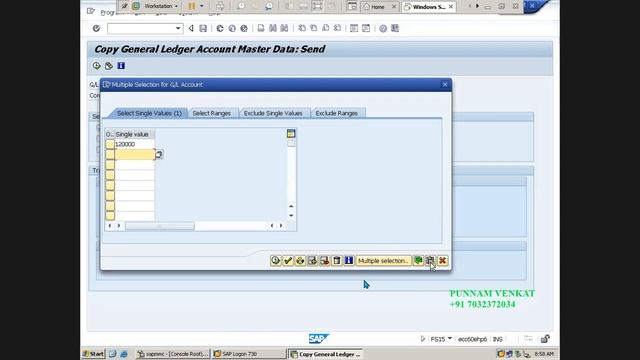The image size is (640, 360).
Task: Click the Upload from clipboard icon
Action: (x=430, y=260)
